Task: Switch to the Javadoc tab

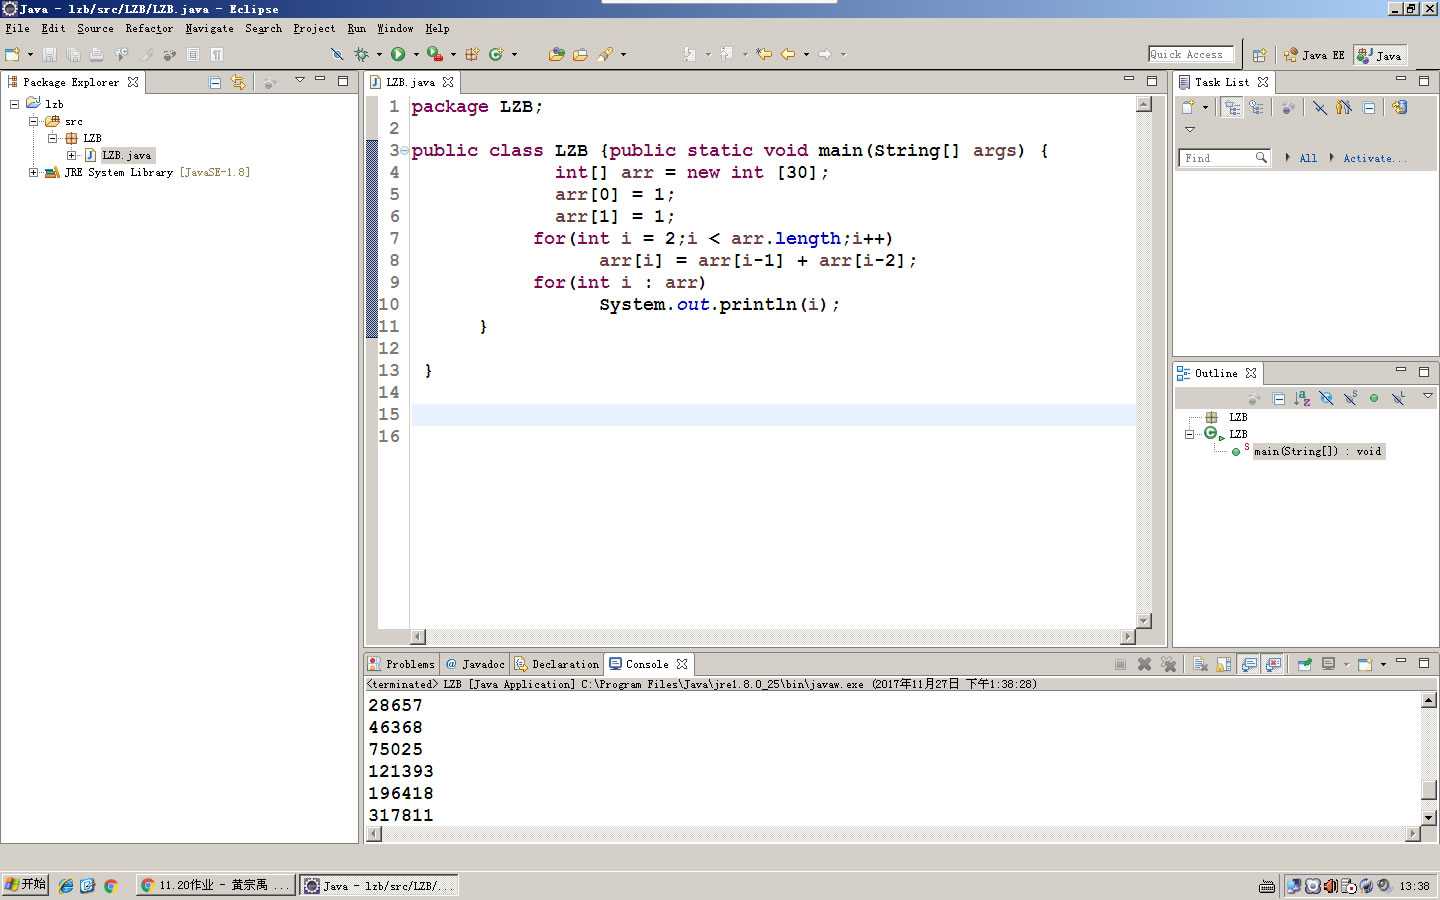Action: 475,664
